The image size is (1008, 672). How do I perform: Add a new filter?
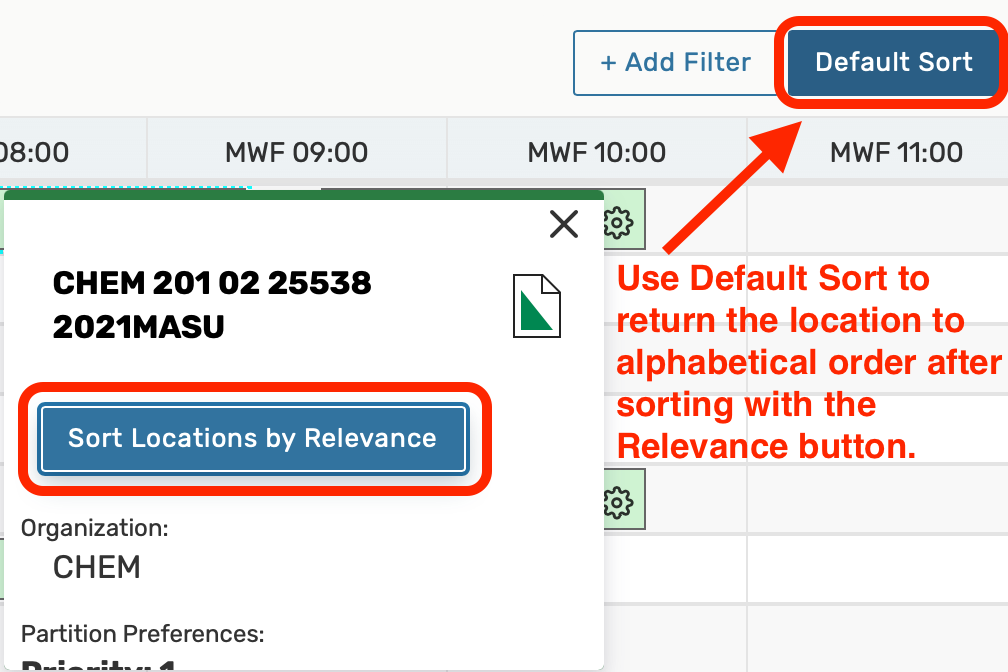point(675,63)
